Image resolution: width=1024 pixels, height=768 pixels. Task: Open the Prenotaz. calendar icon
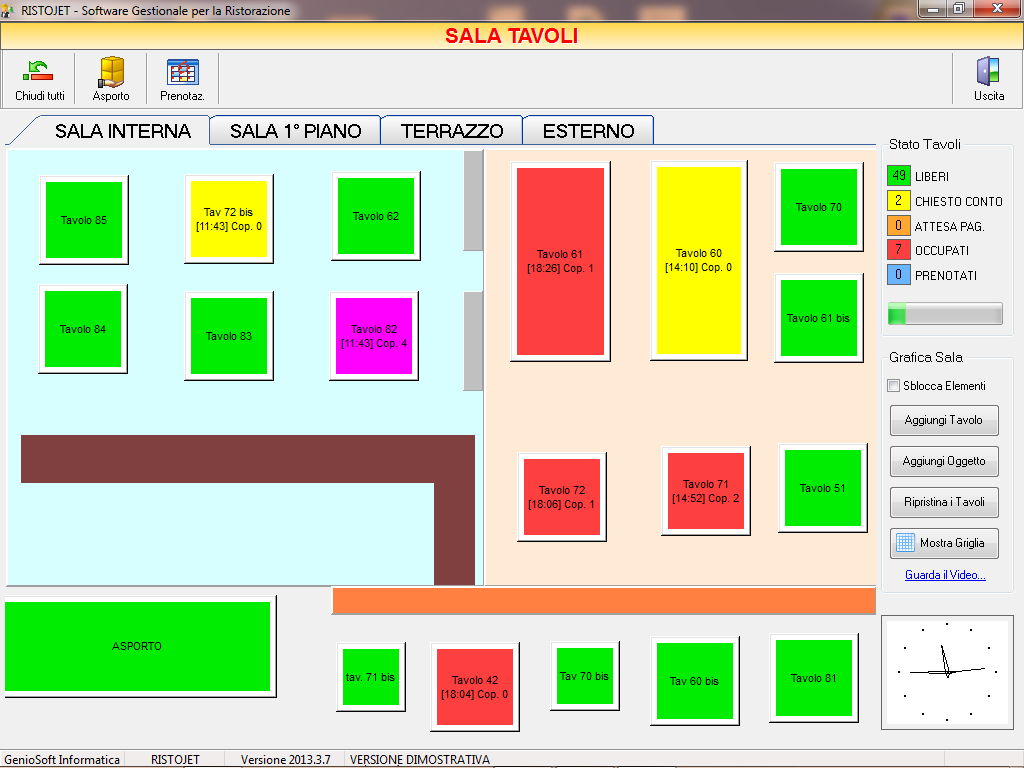coord(182,72)
